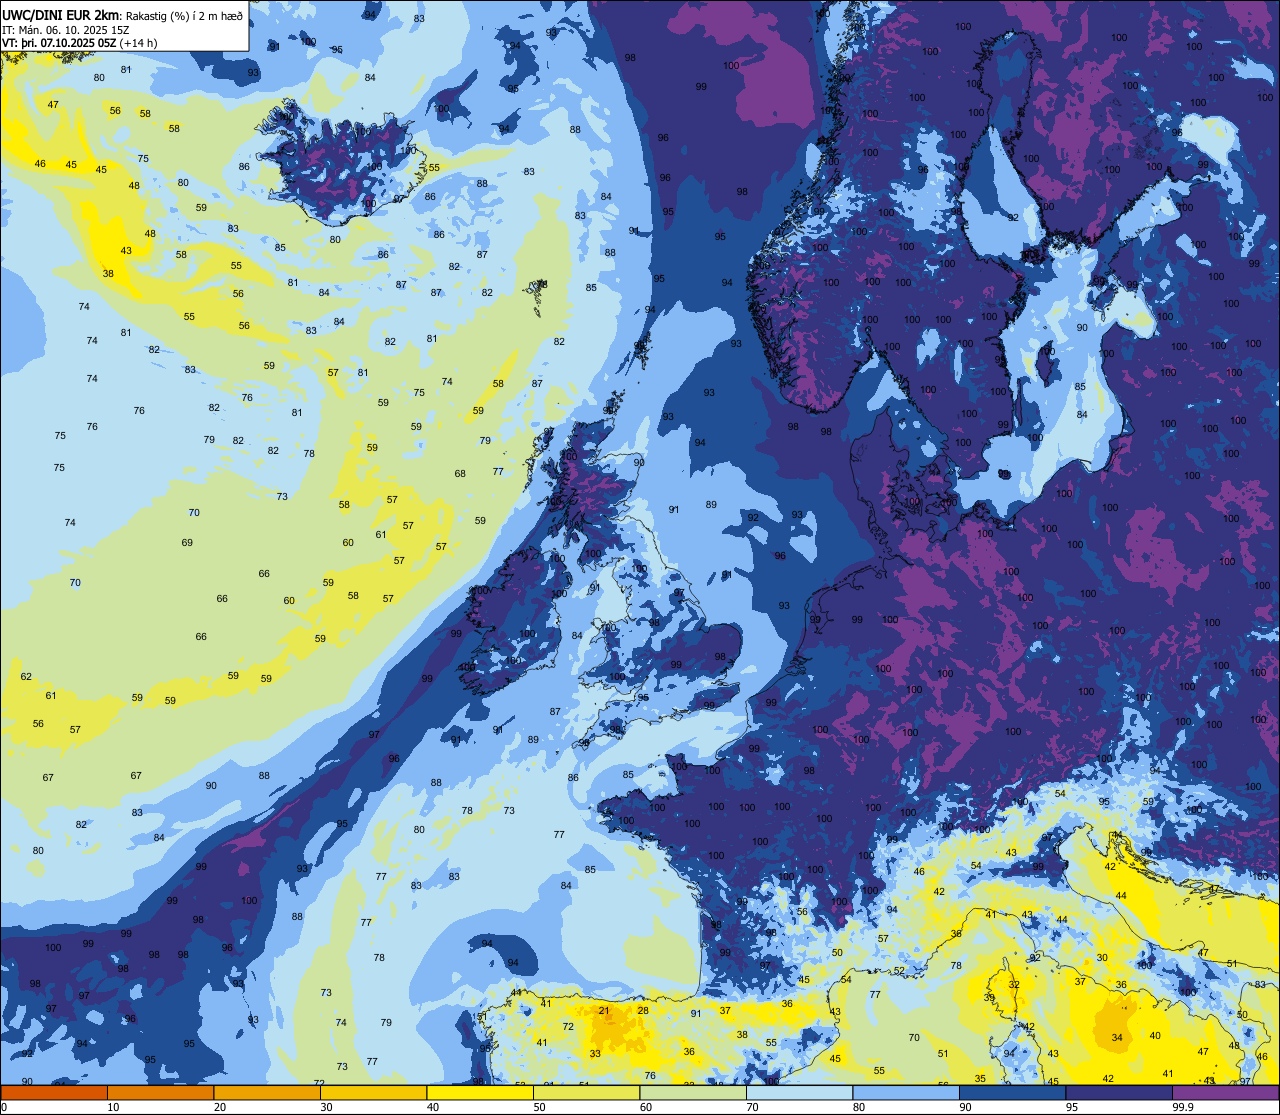This screenshot has height=1115, width=1280.
Task: Click the legend tick label 90
Action: pyautogui.click(x=965, y=1107)
